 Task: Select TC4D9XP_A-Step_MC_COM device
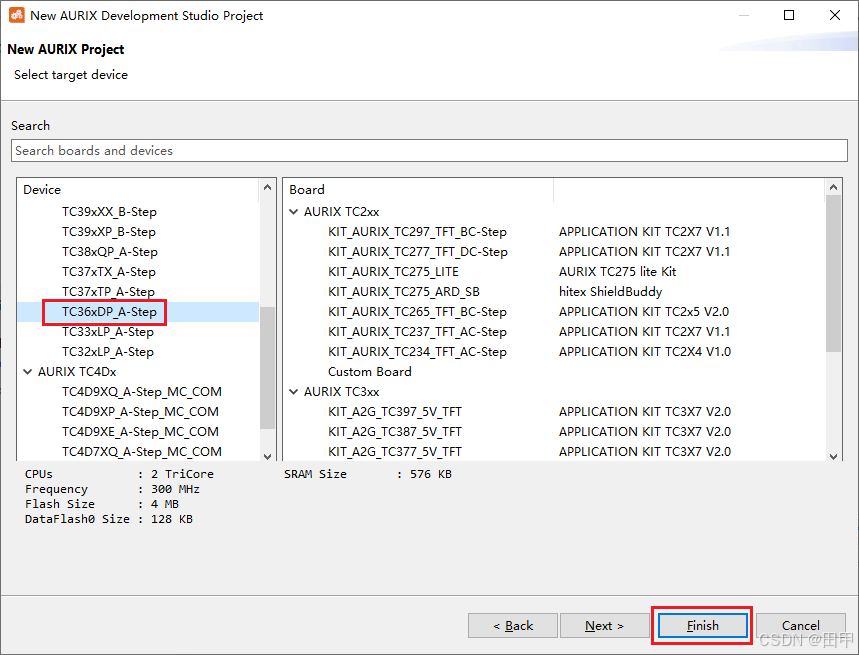coord(140,412)
